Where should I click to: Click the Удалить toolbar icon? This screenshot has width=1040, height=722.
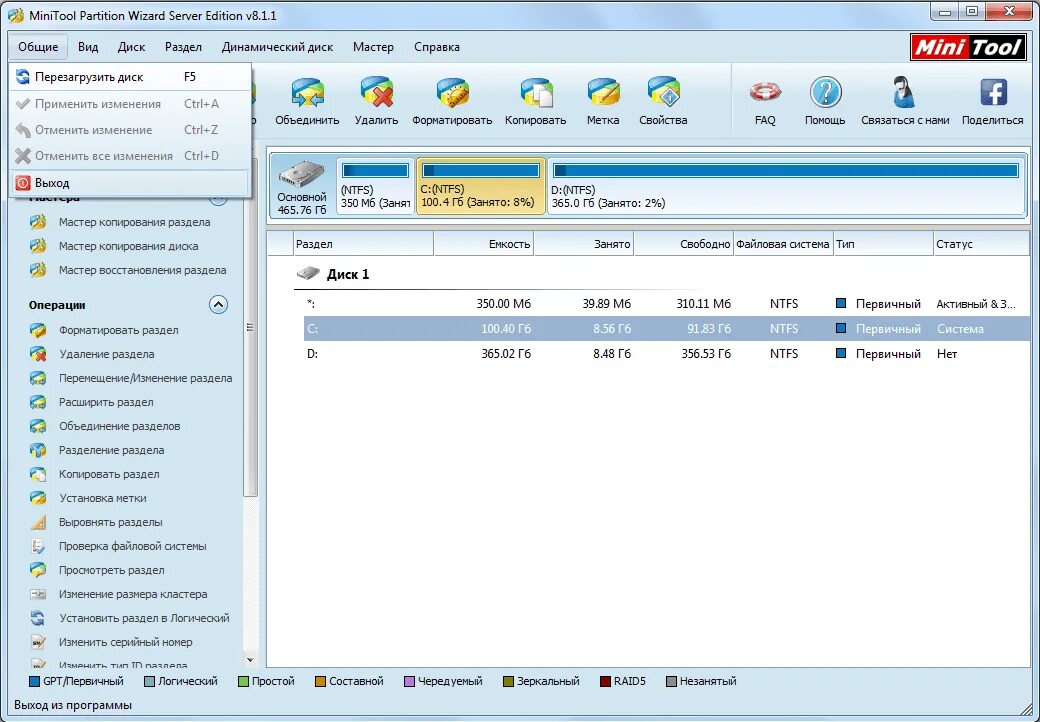tap(376, 93)
